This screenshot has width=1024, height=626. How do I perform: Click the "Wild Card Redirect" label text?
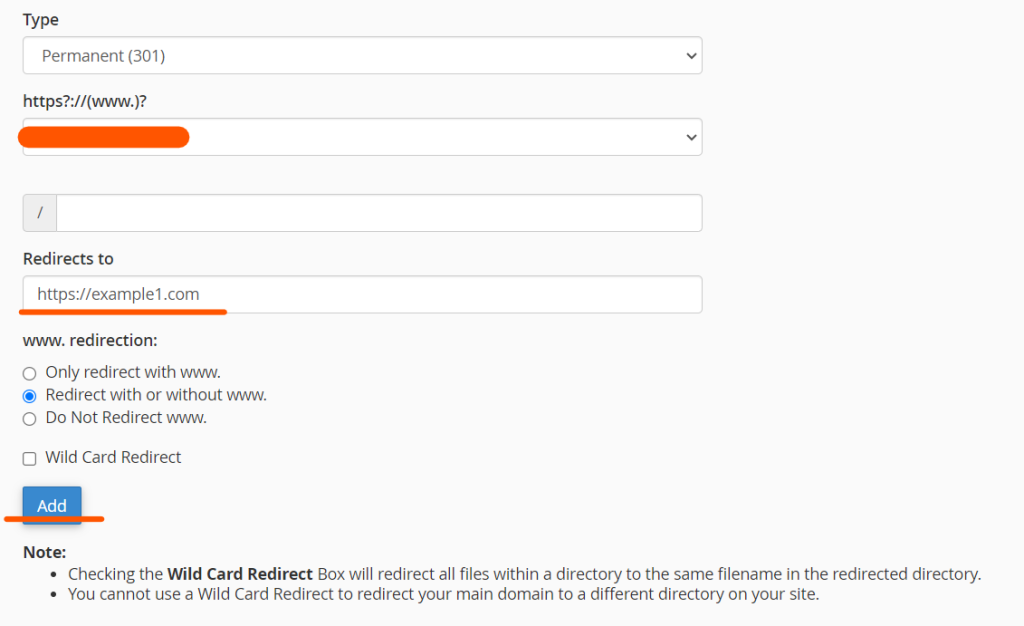(x=112, y=457)
